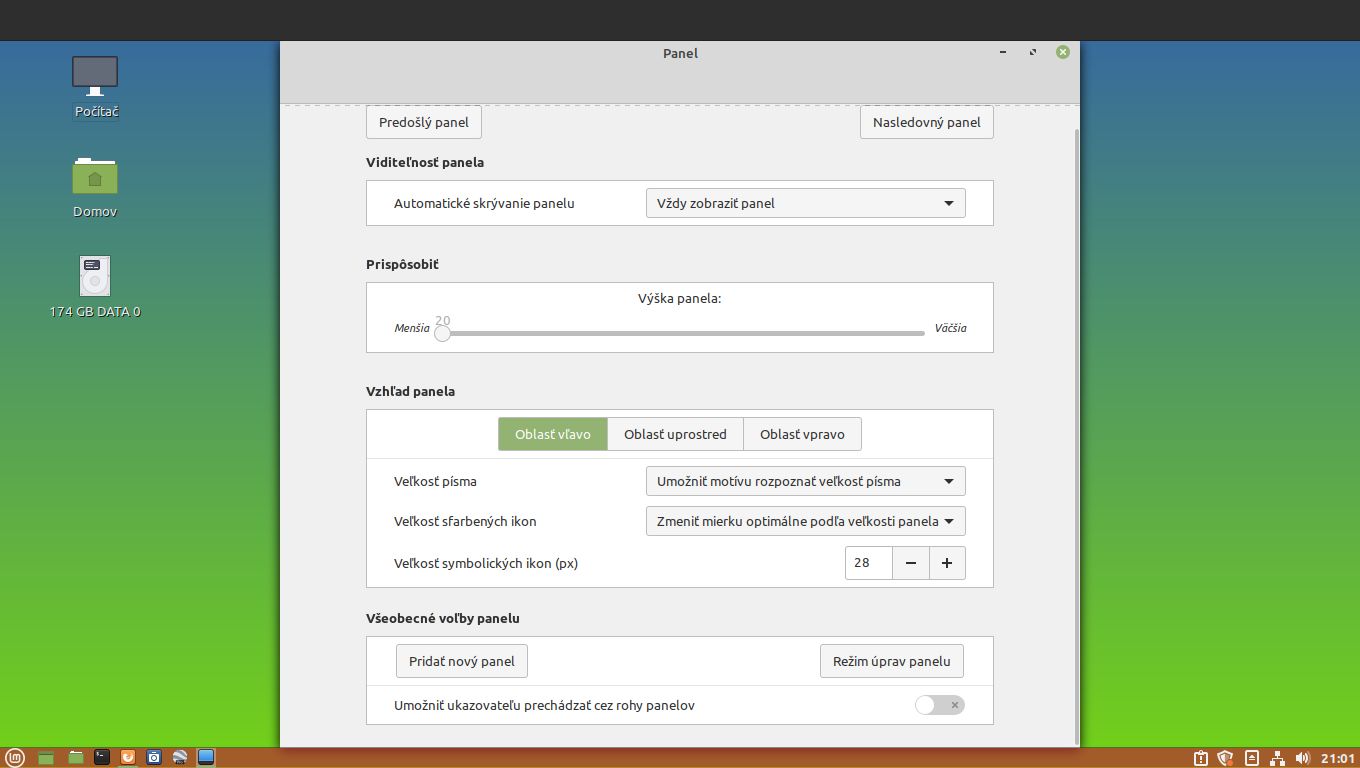
Task: Open the Linux Mint start menu
Action: (x=14, y=757)
